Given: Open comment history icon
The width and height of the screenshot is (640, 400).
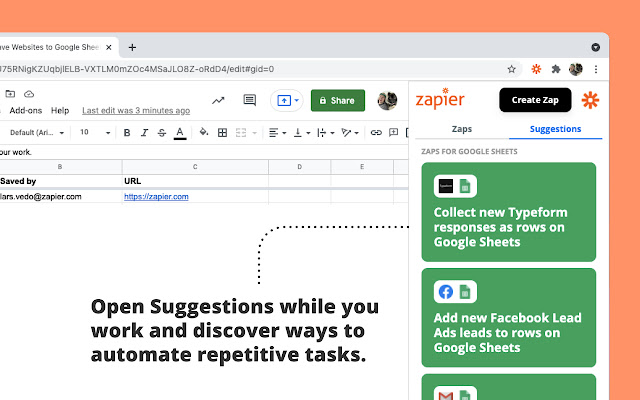Looking at the screenshot, I should (x=249, y=100).
